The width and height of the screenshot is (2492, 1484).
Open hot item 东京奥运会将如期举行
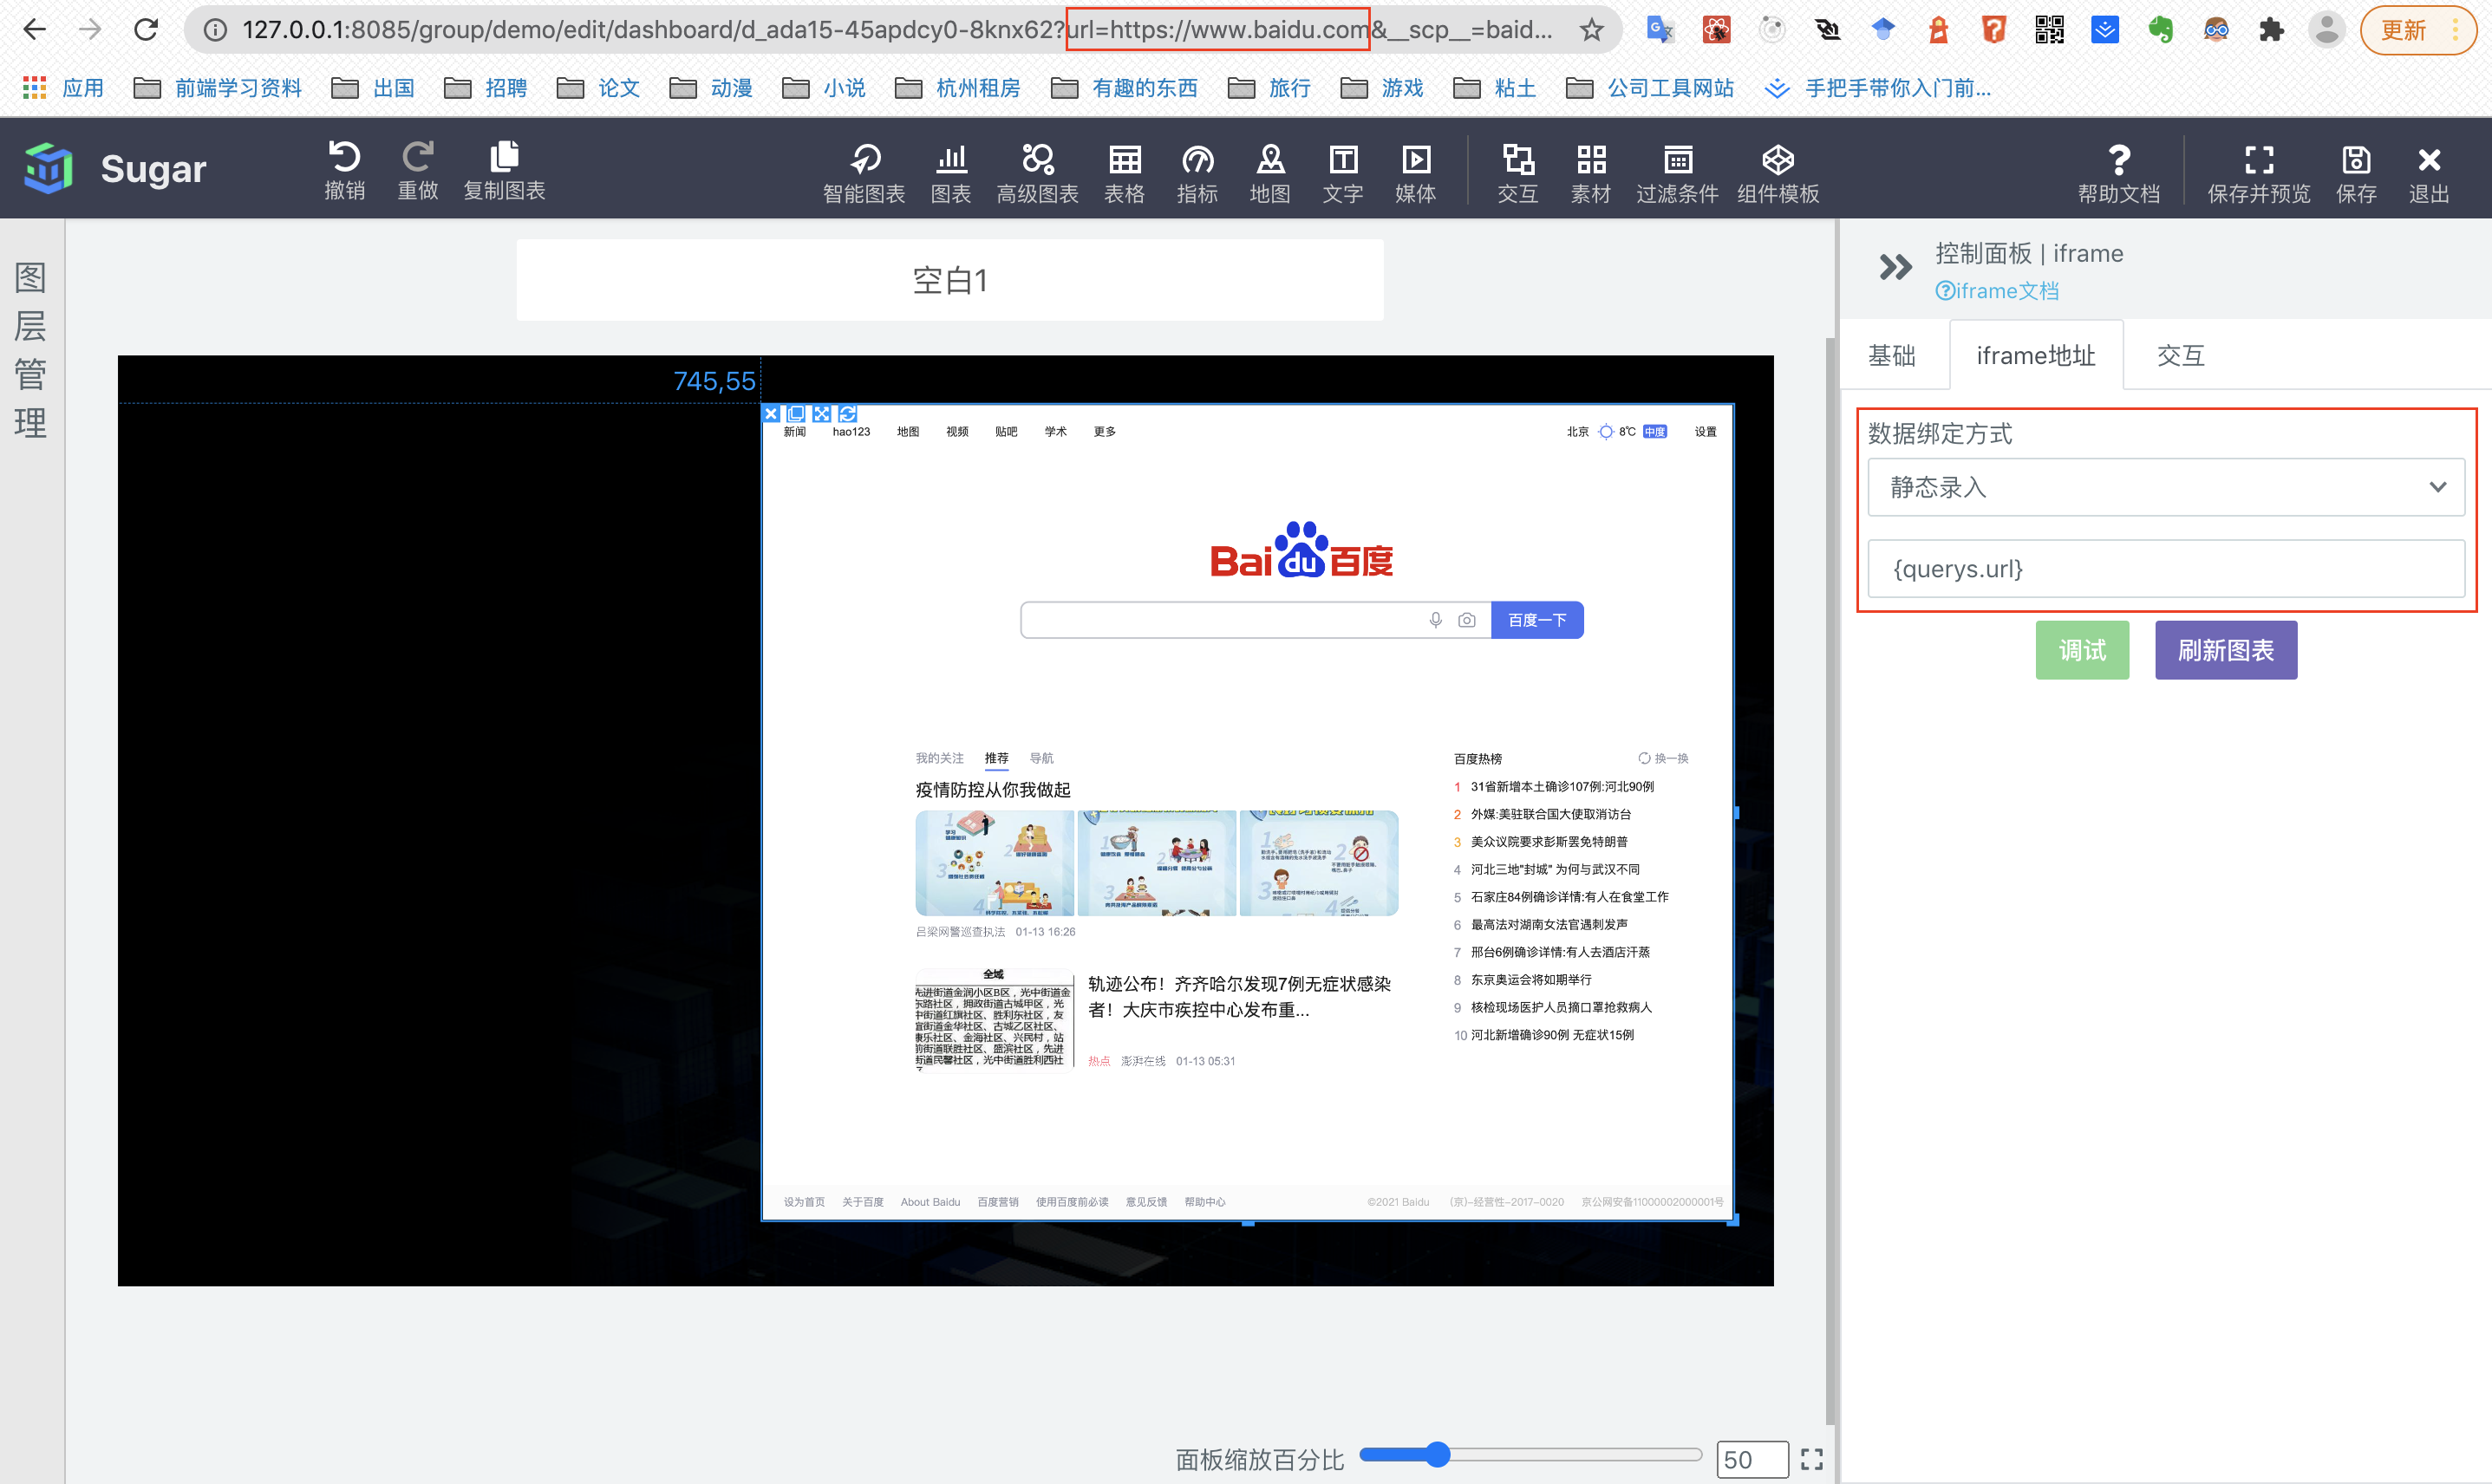click(1531, 980)
